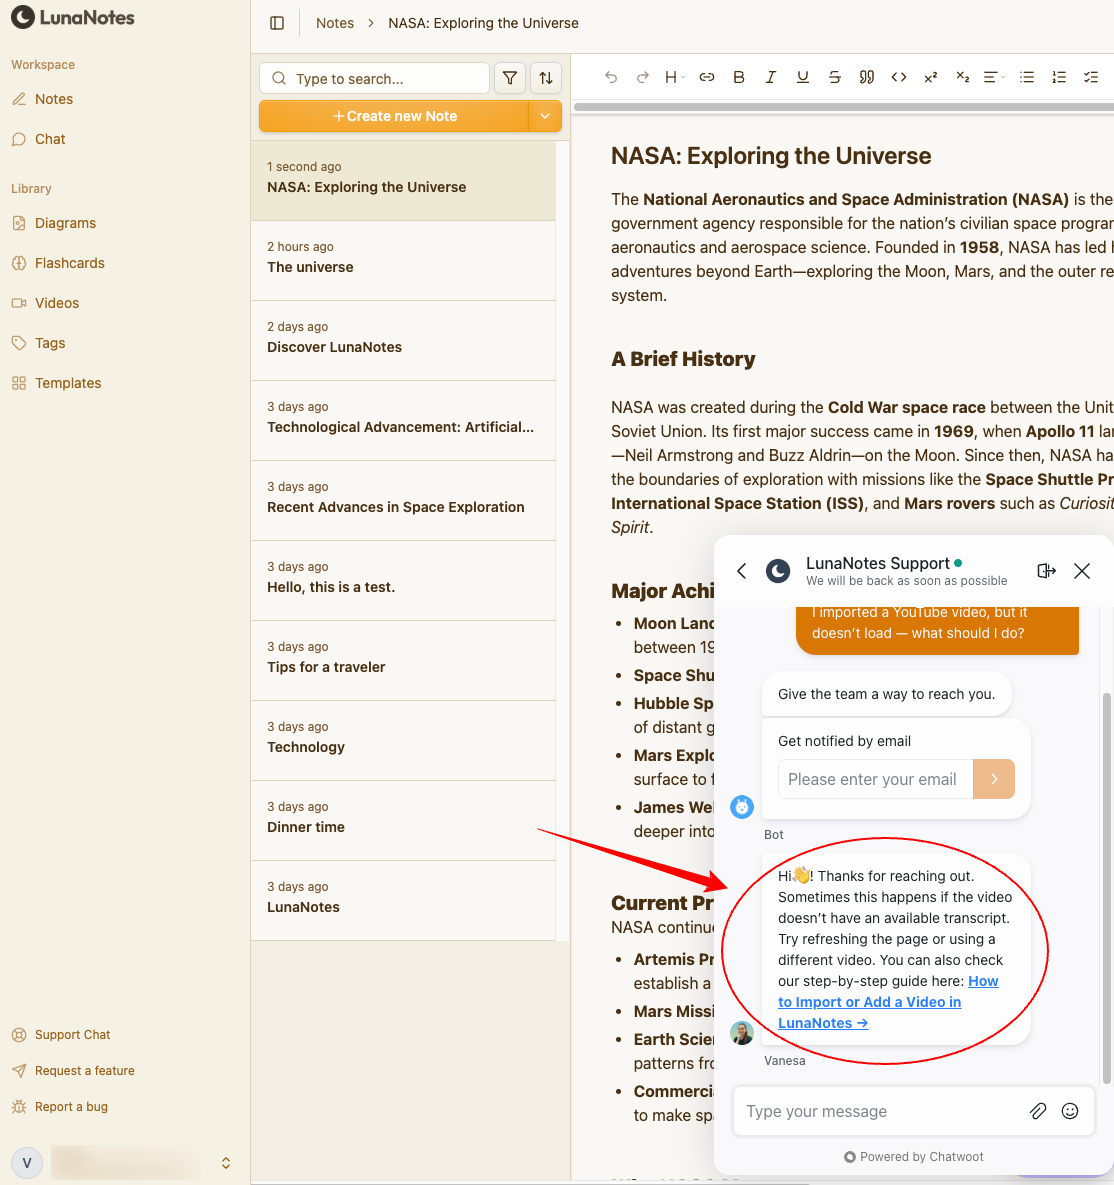Toggle the sidebar panel visibility
Image resolution: width=1114 pixels, height=1185 pixels.
coord(278,23)
